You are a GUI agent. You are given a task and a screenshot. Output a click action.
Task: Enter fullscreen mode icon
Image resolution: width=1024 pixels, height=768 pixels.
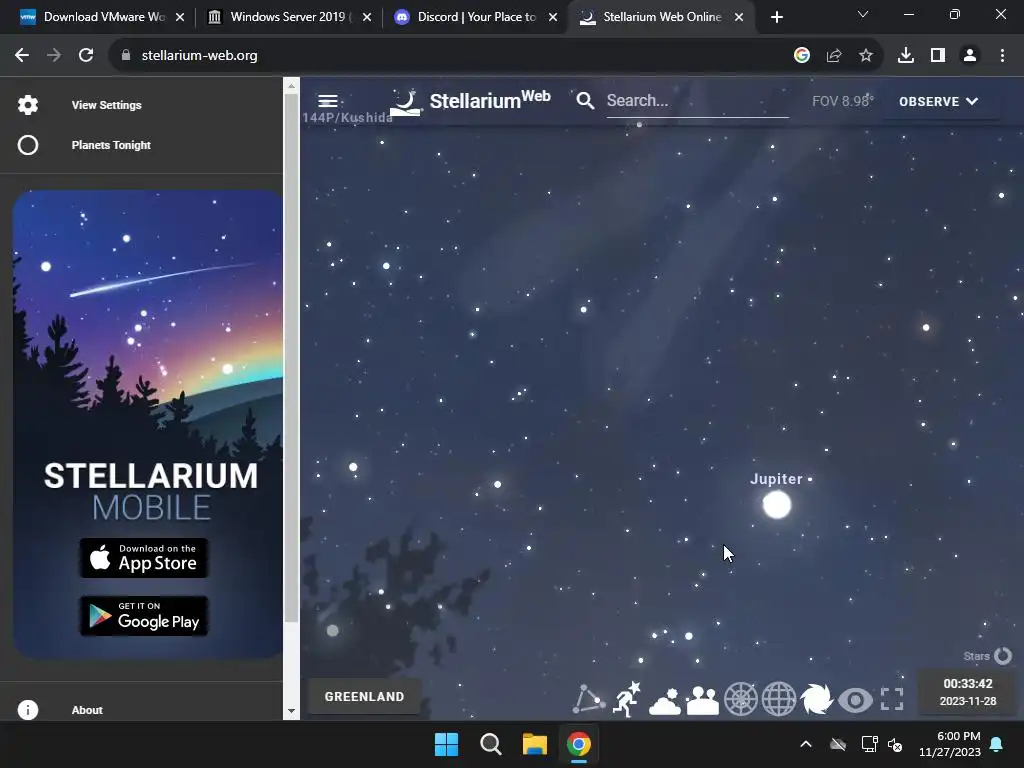coord(892,699)
